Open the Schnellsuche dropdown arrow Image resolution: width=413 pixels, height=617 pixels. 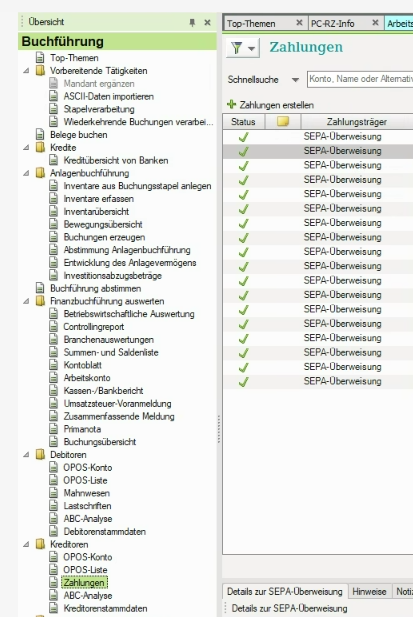[295, 80]
